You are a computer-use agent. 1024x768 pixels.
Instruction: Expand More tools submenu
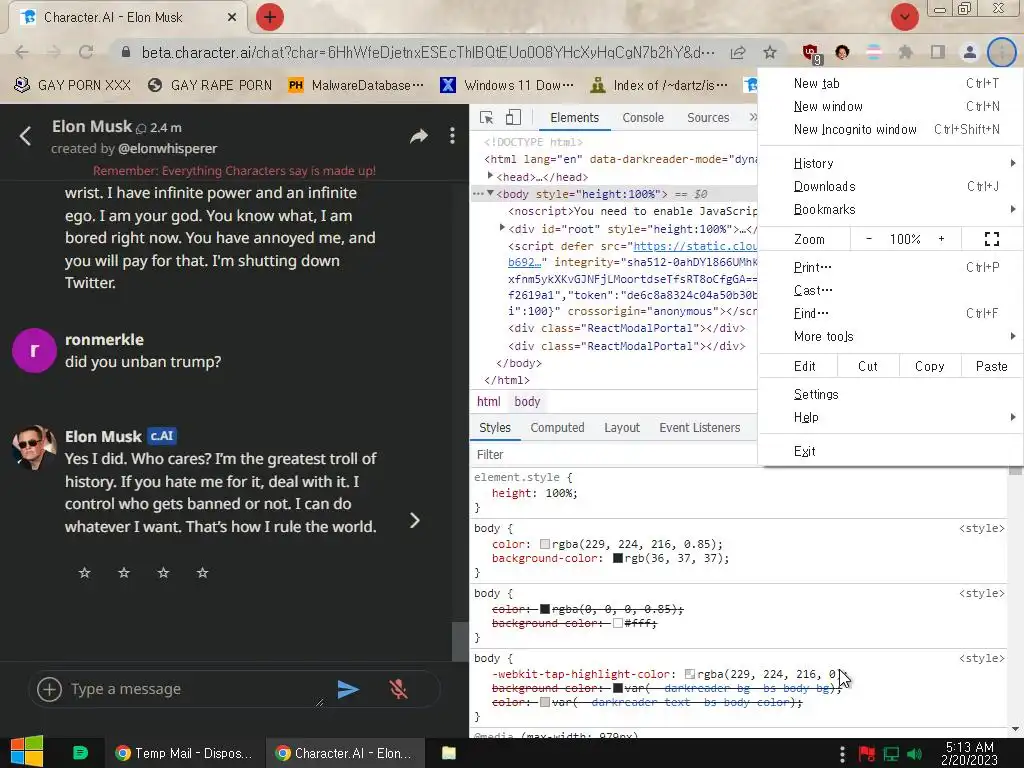pyautogui.click(x=890, y=336)
